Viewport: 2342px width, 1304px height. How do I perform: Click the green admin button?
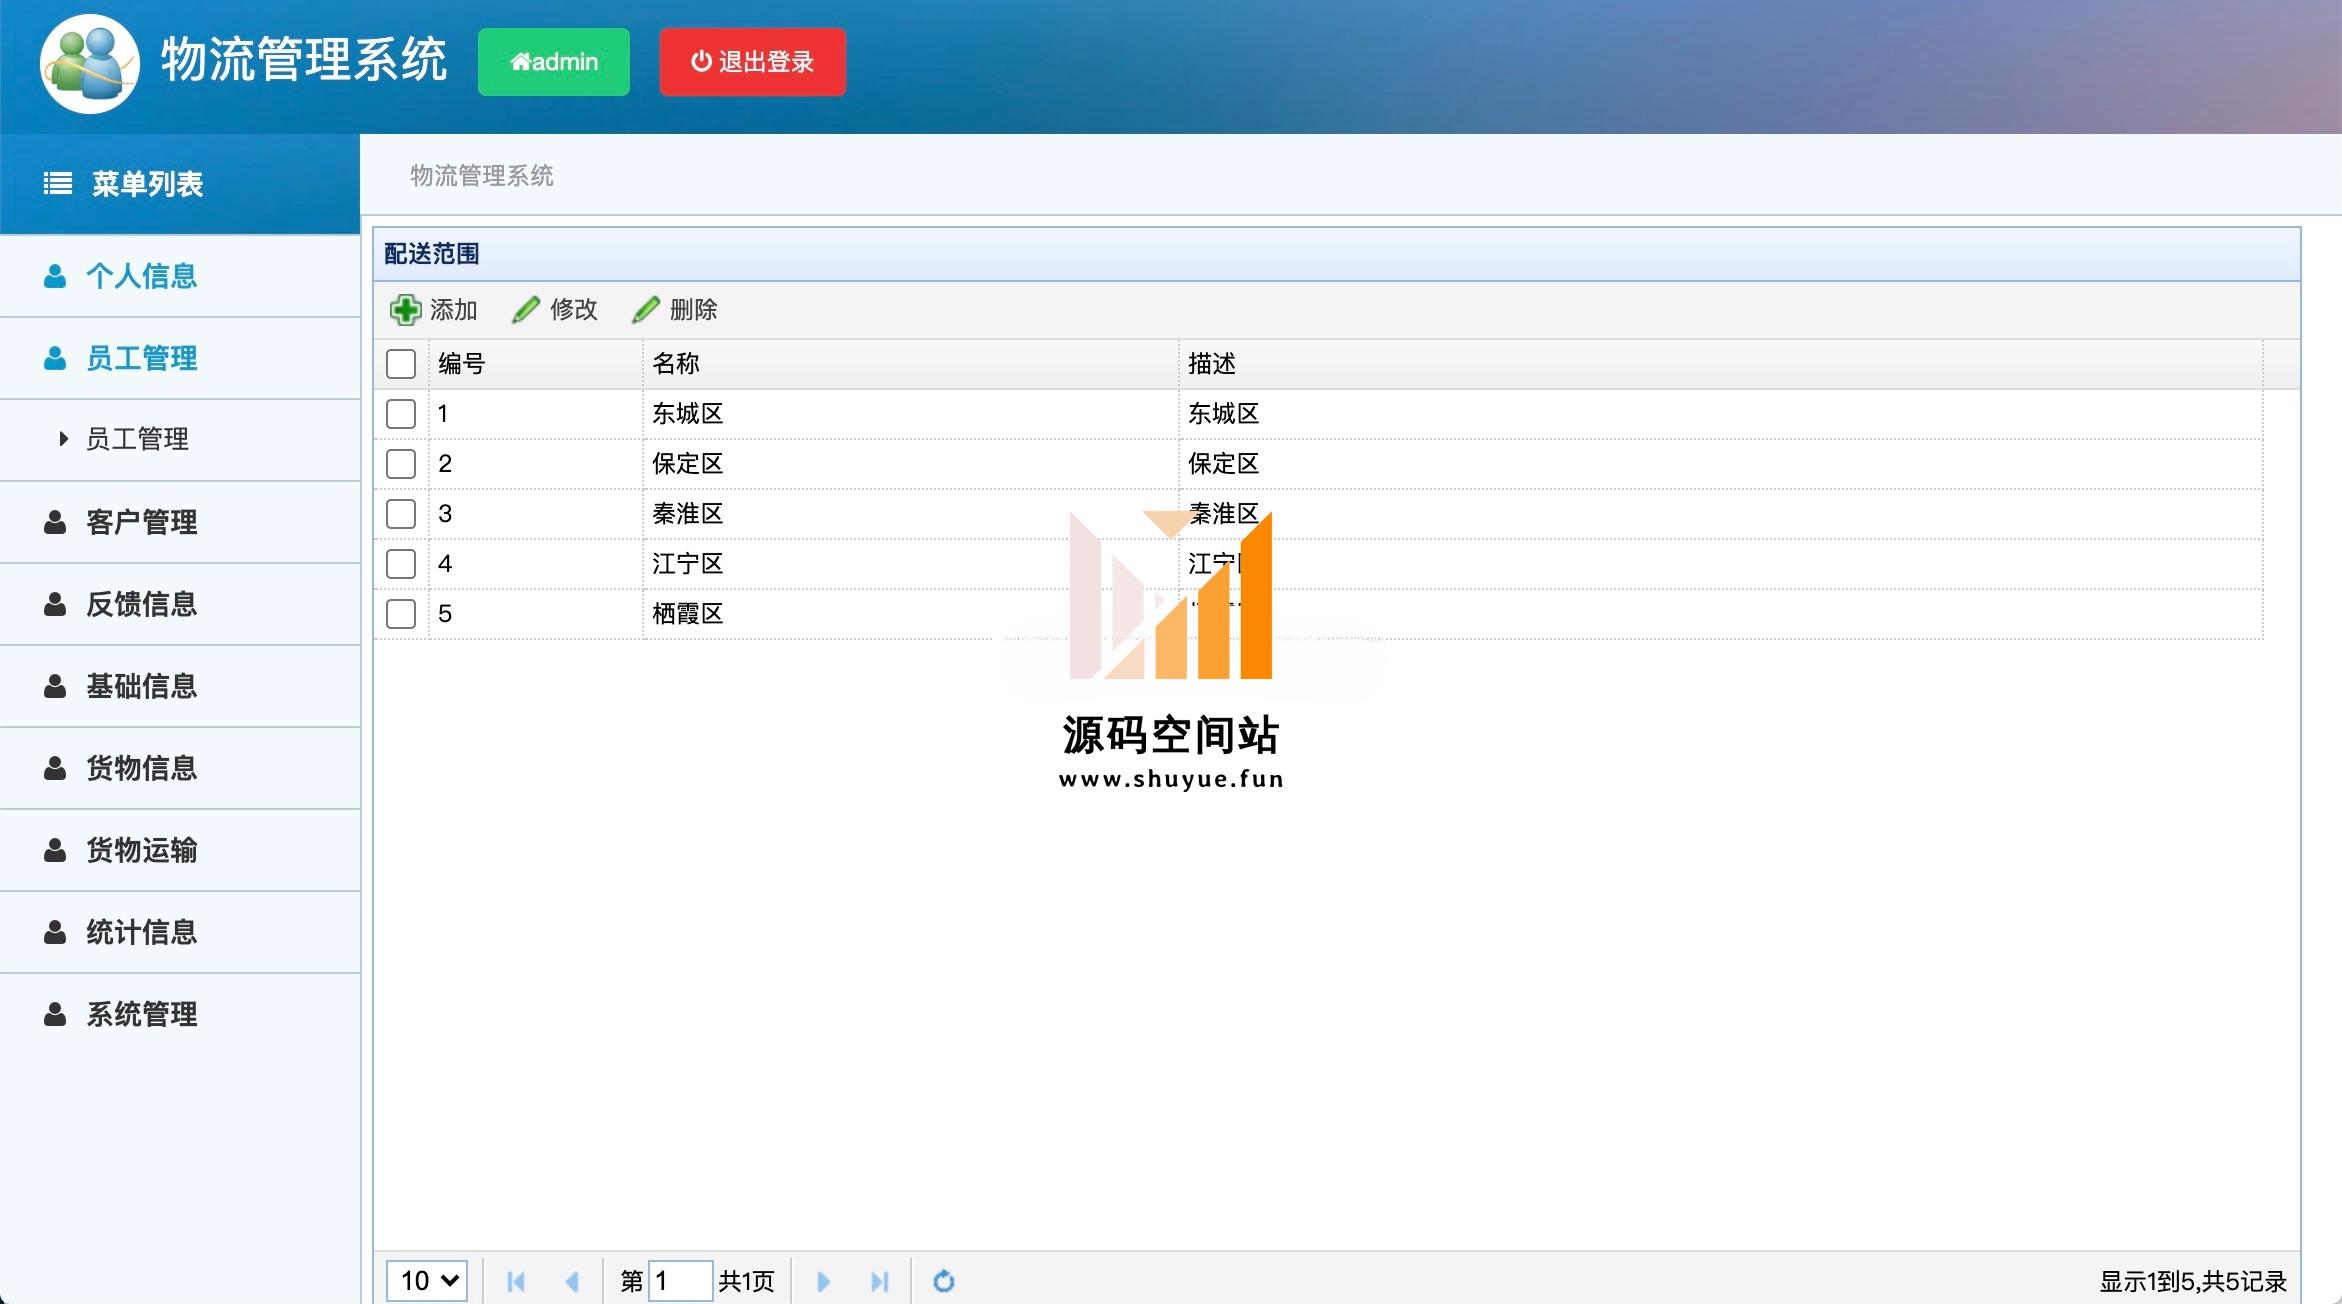554,62
